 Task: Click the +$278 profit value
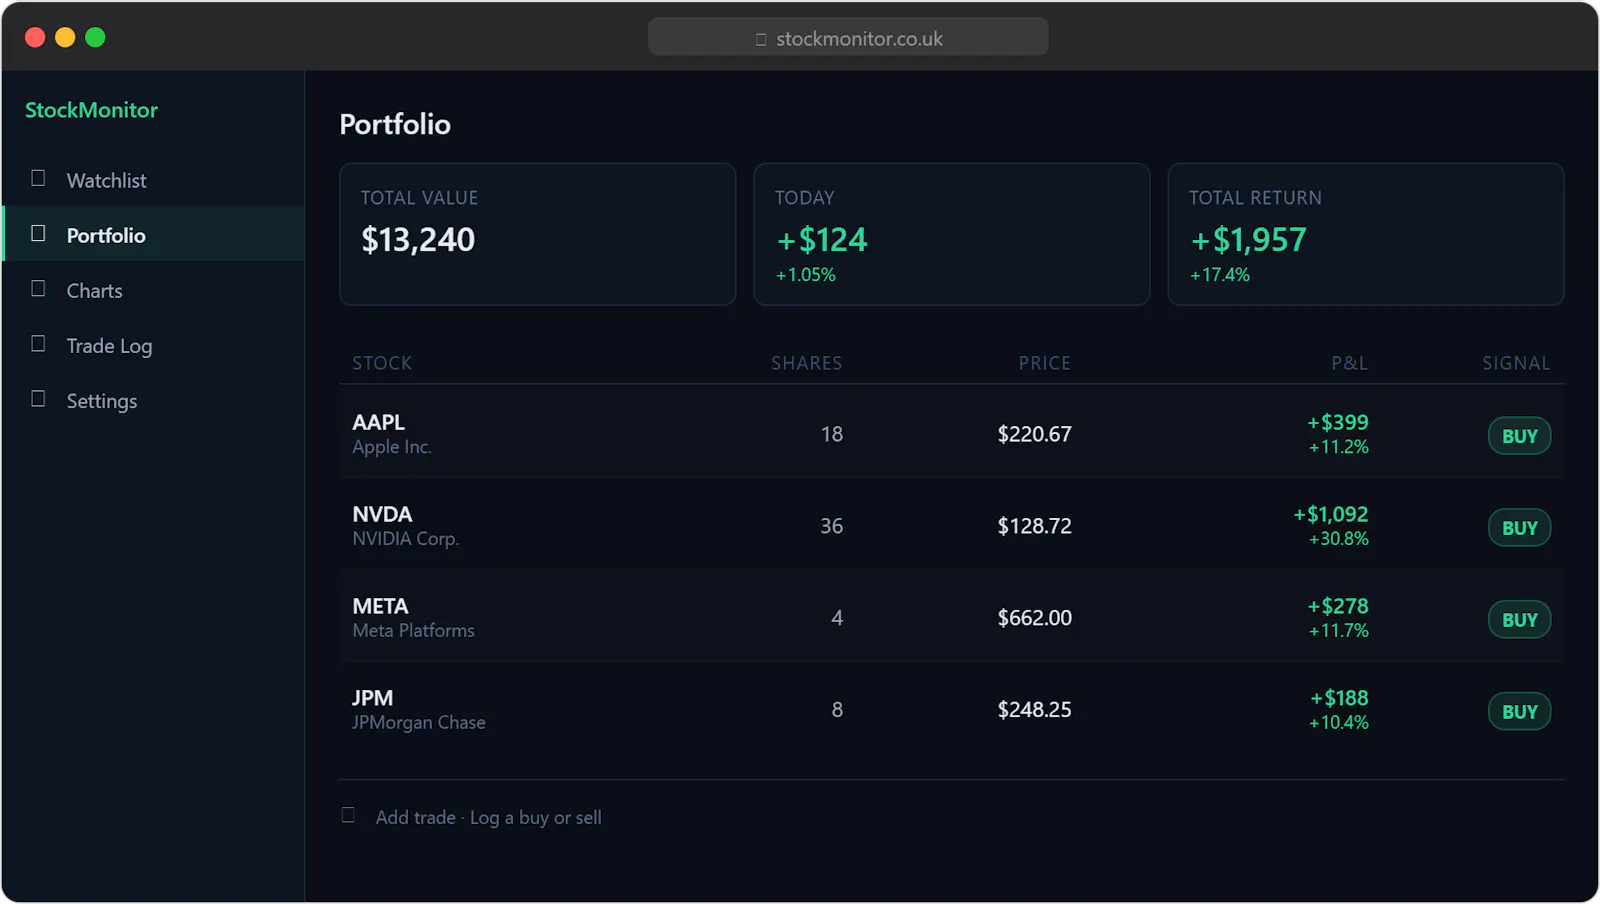click(x=1338, y=606)
